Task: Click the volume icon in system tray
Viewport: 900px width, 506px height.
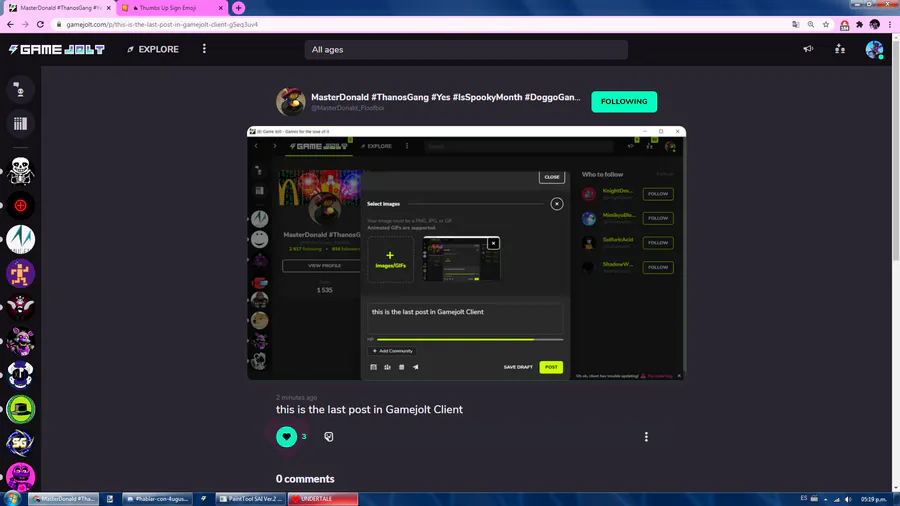Action: pos(848,499)
